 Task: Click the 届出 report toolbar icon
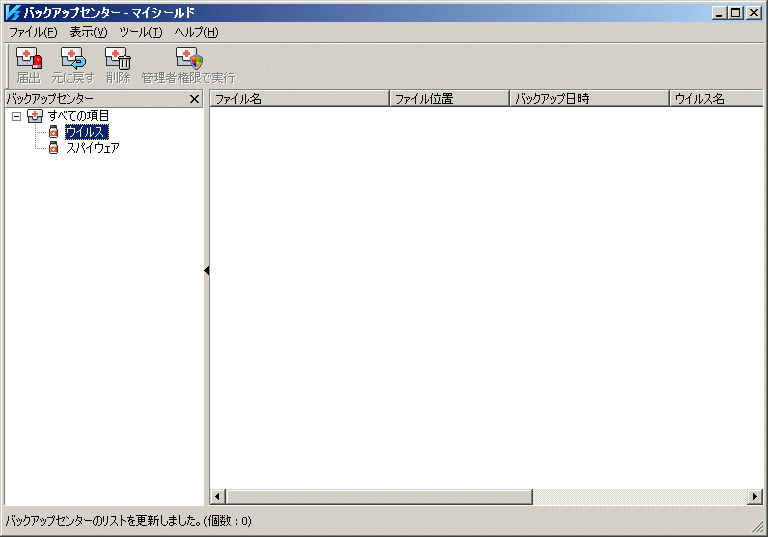[x=29, y=58]
